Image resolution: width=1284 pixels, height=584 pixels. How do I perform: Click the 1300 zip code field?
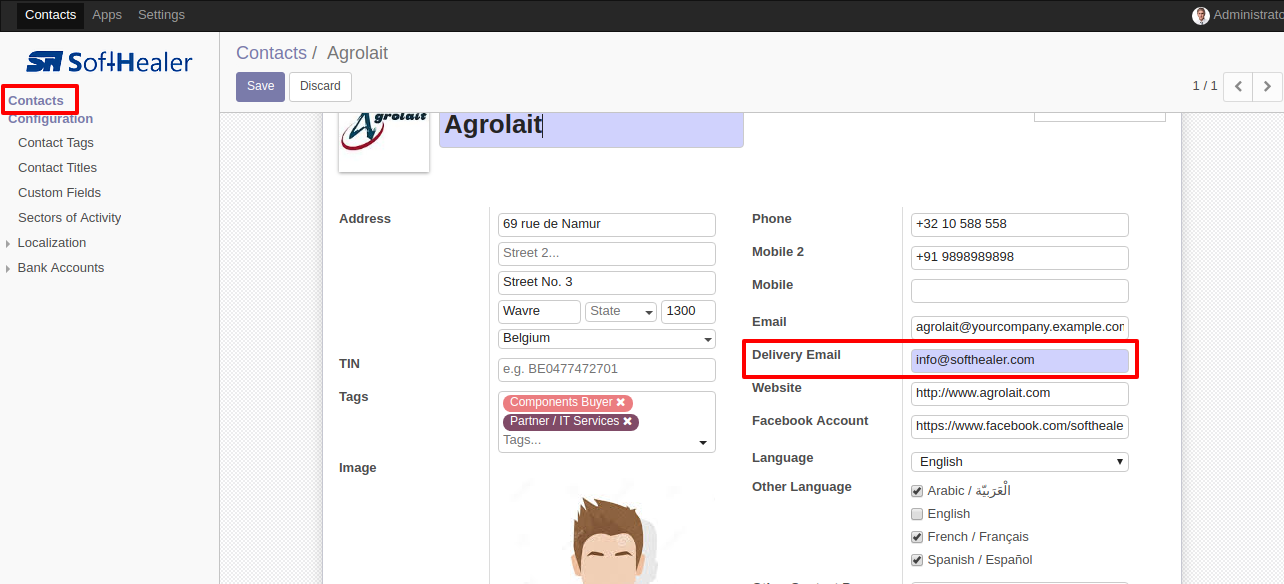click(x=688, y=312)
